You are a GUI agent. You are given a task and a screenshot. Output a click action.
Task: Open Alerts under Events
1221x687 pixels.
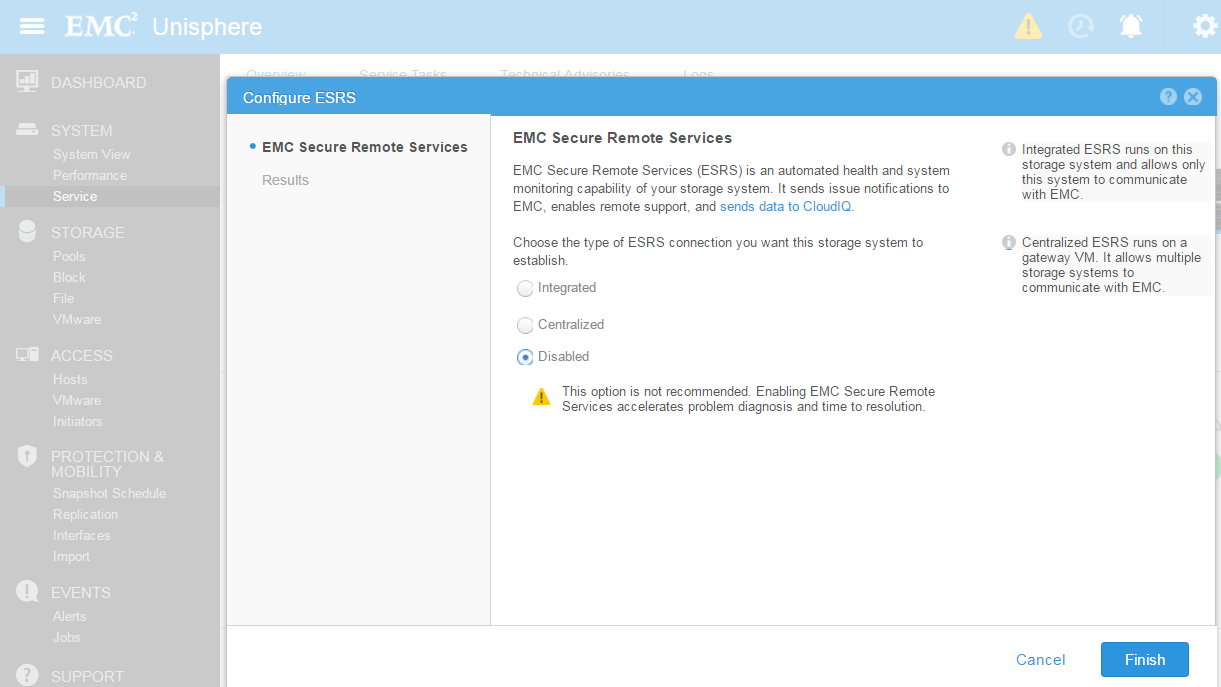click(69, 616)
